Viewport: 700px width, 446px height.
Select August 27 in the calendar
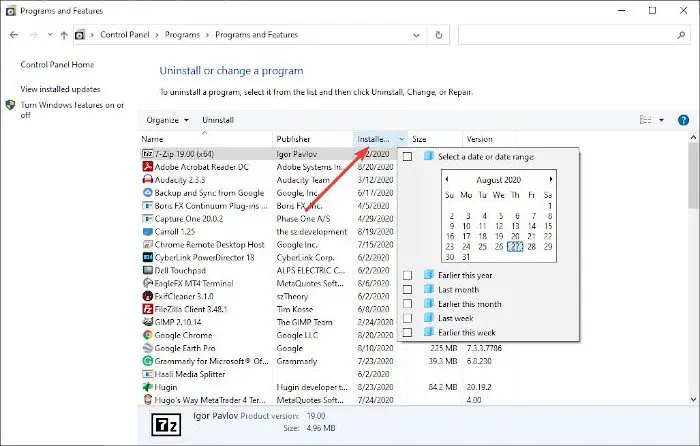point(515,246)
